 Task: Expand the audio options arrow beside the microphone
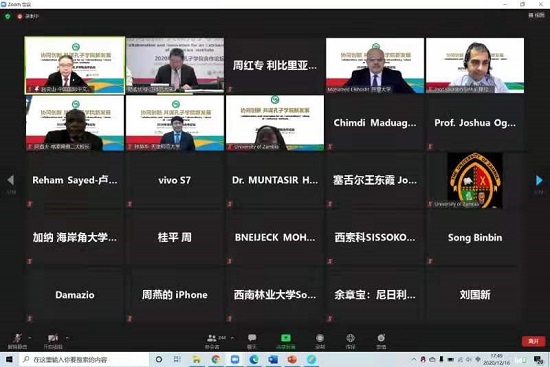30,338
